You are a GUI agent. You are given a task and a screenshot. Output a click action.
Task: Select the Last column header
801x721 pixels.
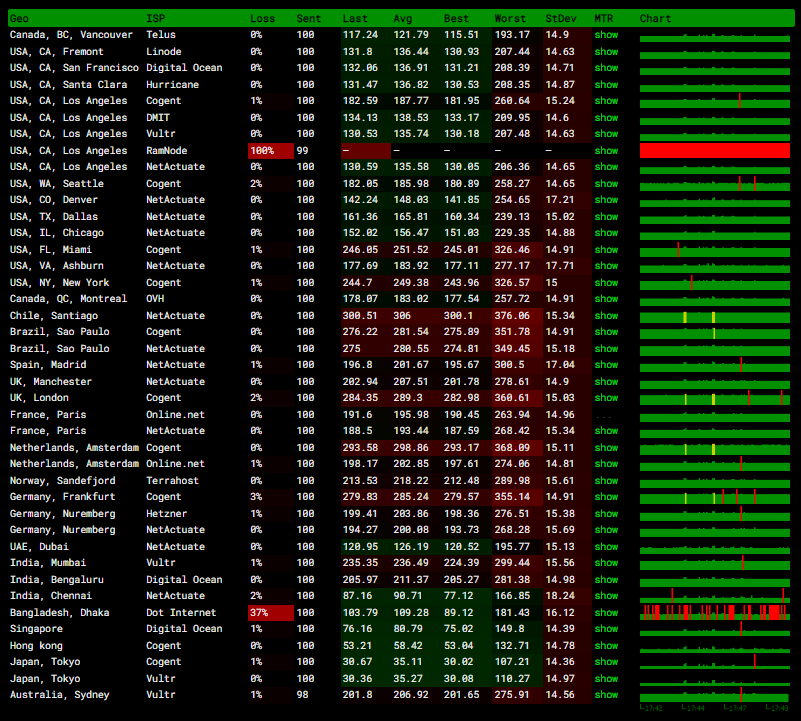coord(355,18)
